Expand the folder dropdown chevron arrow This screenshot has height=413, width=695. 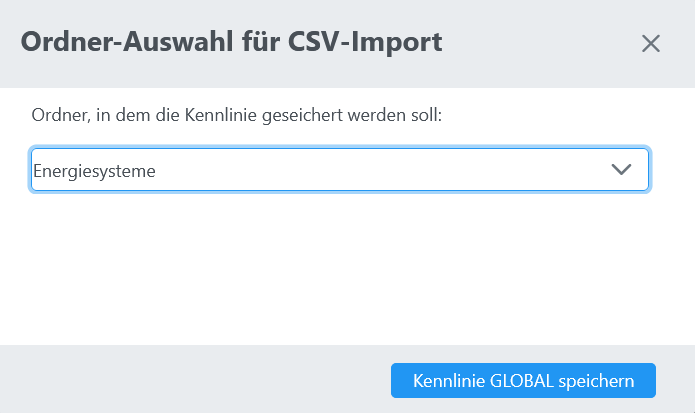coord(621,170)
